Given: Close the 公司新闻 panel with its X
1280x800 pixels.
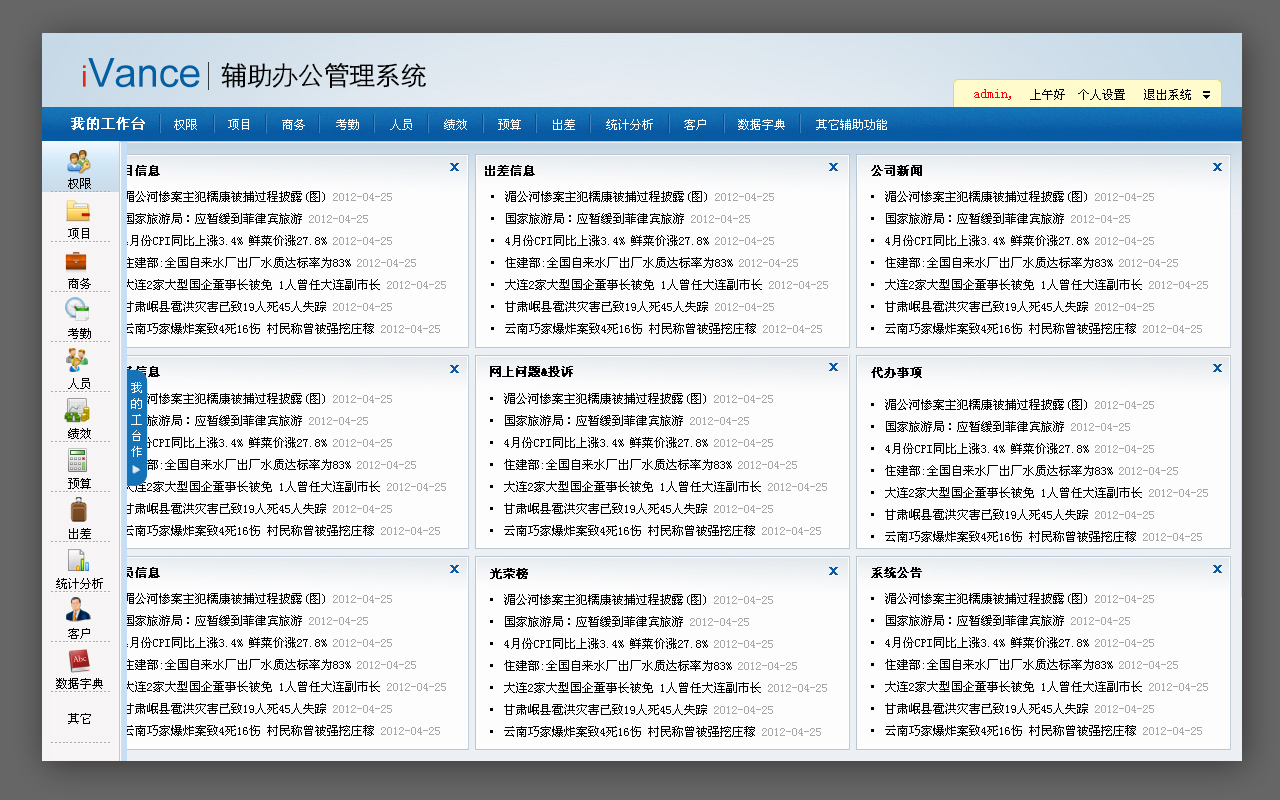Looking at the screenshot, I should click(1217, 167).
